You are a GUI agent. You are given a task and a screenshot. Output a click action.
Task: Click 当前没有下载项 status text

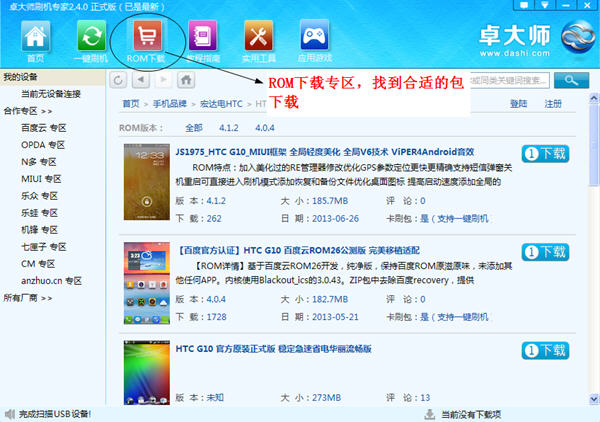pyautogui.click(x=471, y=414)
